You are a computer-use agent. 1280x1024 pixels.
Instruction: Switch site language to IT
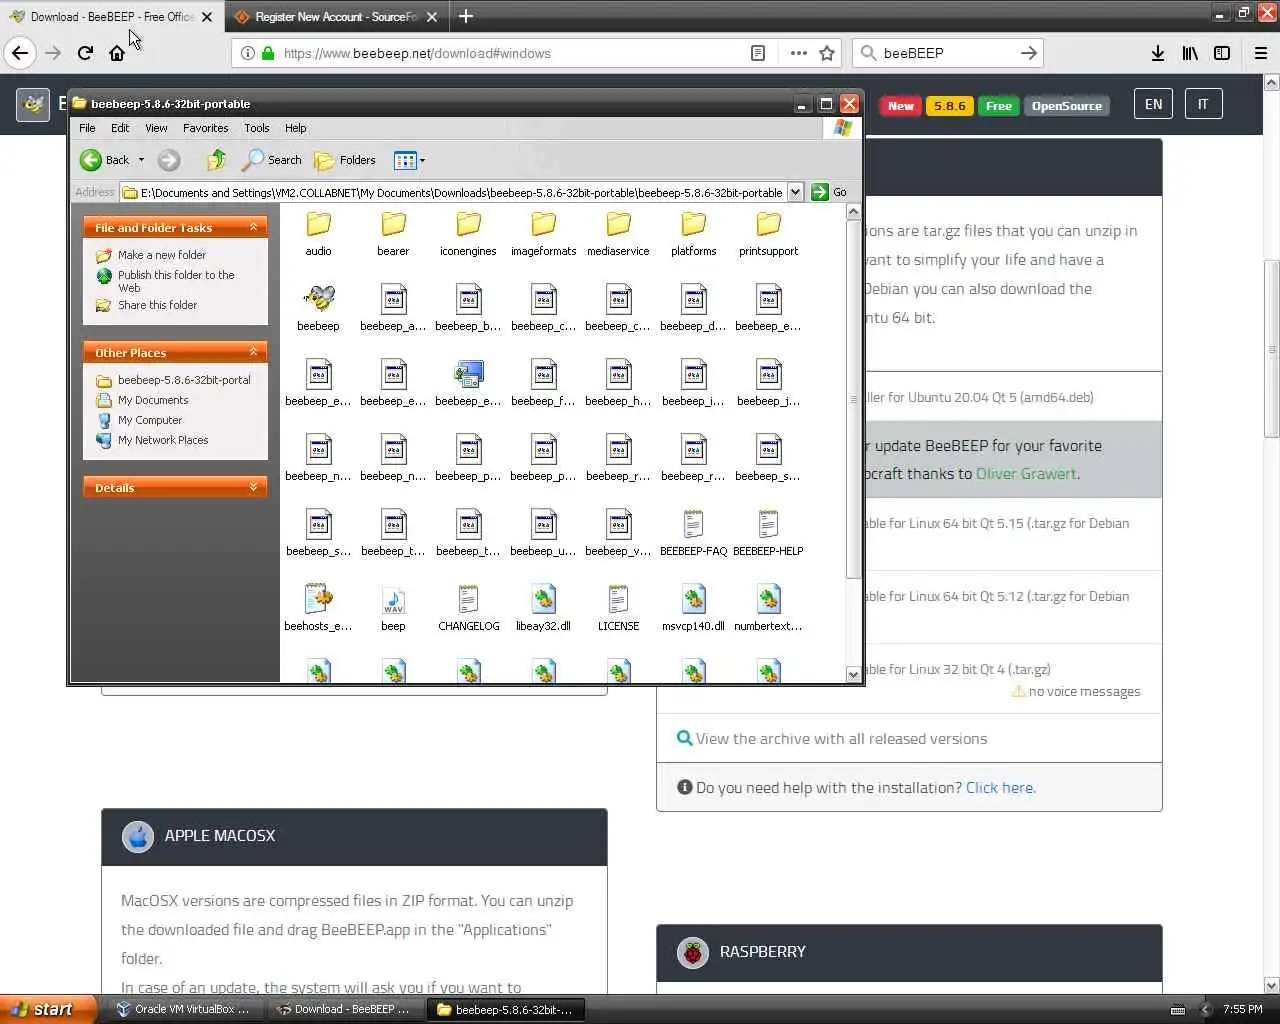(1203, 104)
